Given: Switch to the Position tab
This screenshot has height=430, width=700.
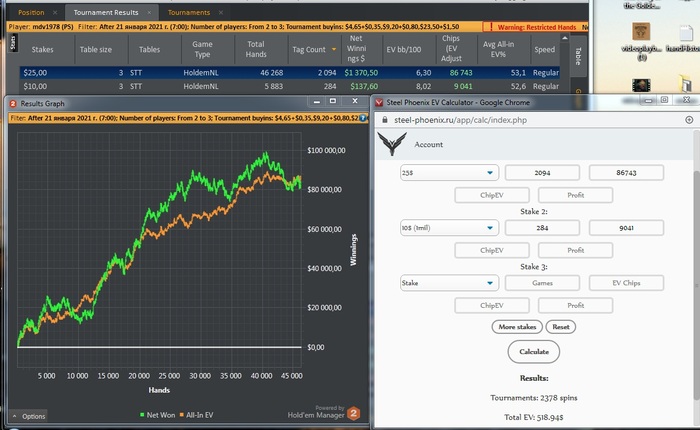Looking at the screenshot, I should tap(31, 13).
